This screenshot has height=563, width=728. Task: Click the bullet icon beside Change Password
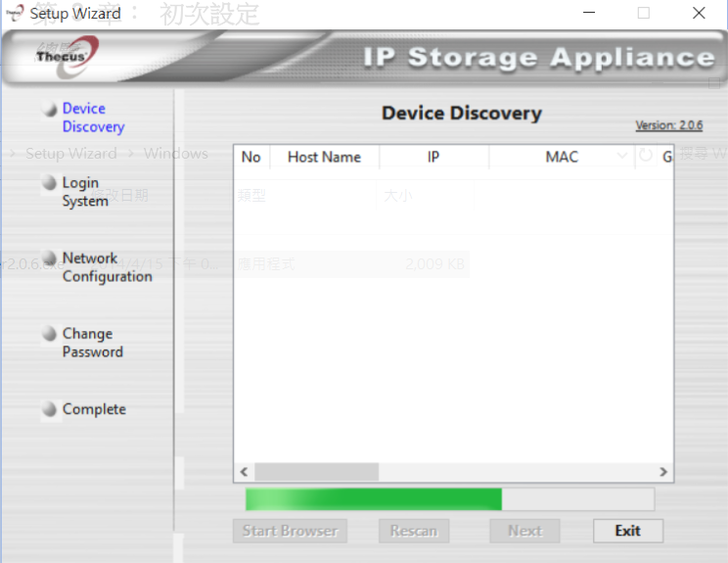coord(49,333)
